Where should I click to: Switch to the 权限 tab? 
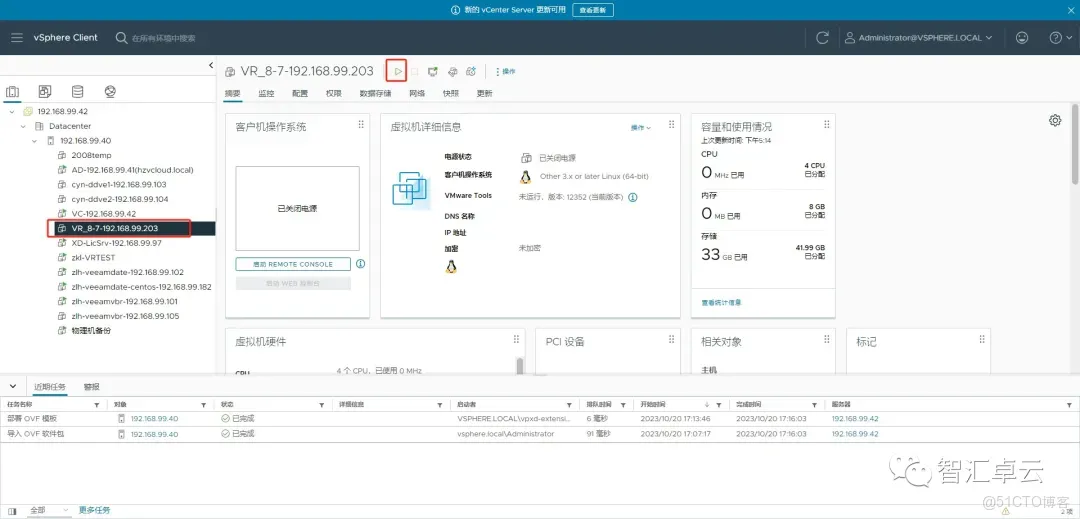click(333, 94)
